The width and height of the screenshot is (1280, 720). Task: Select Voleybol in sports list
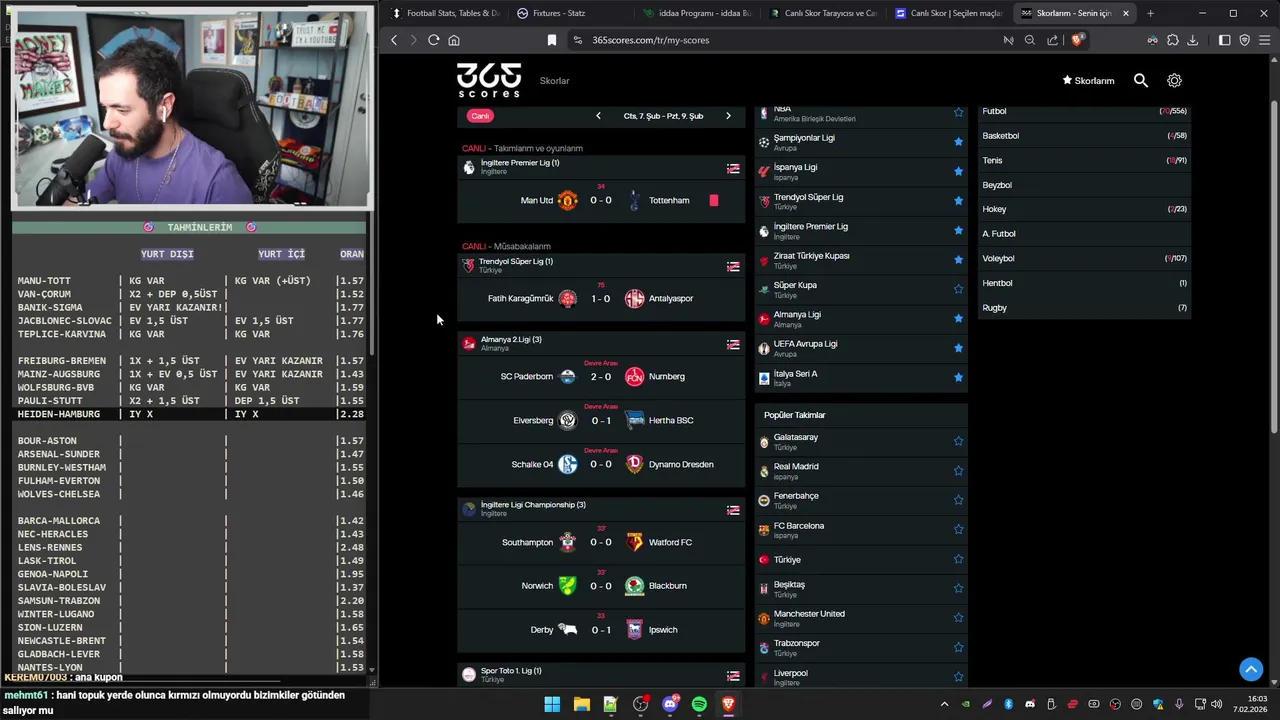(x=1084, y=258)
